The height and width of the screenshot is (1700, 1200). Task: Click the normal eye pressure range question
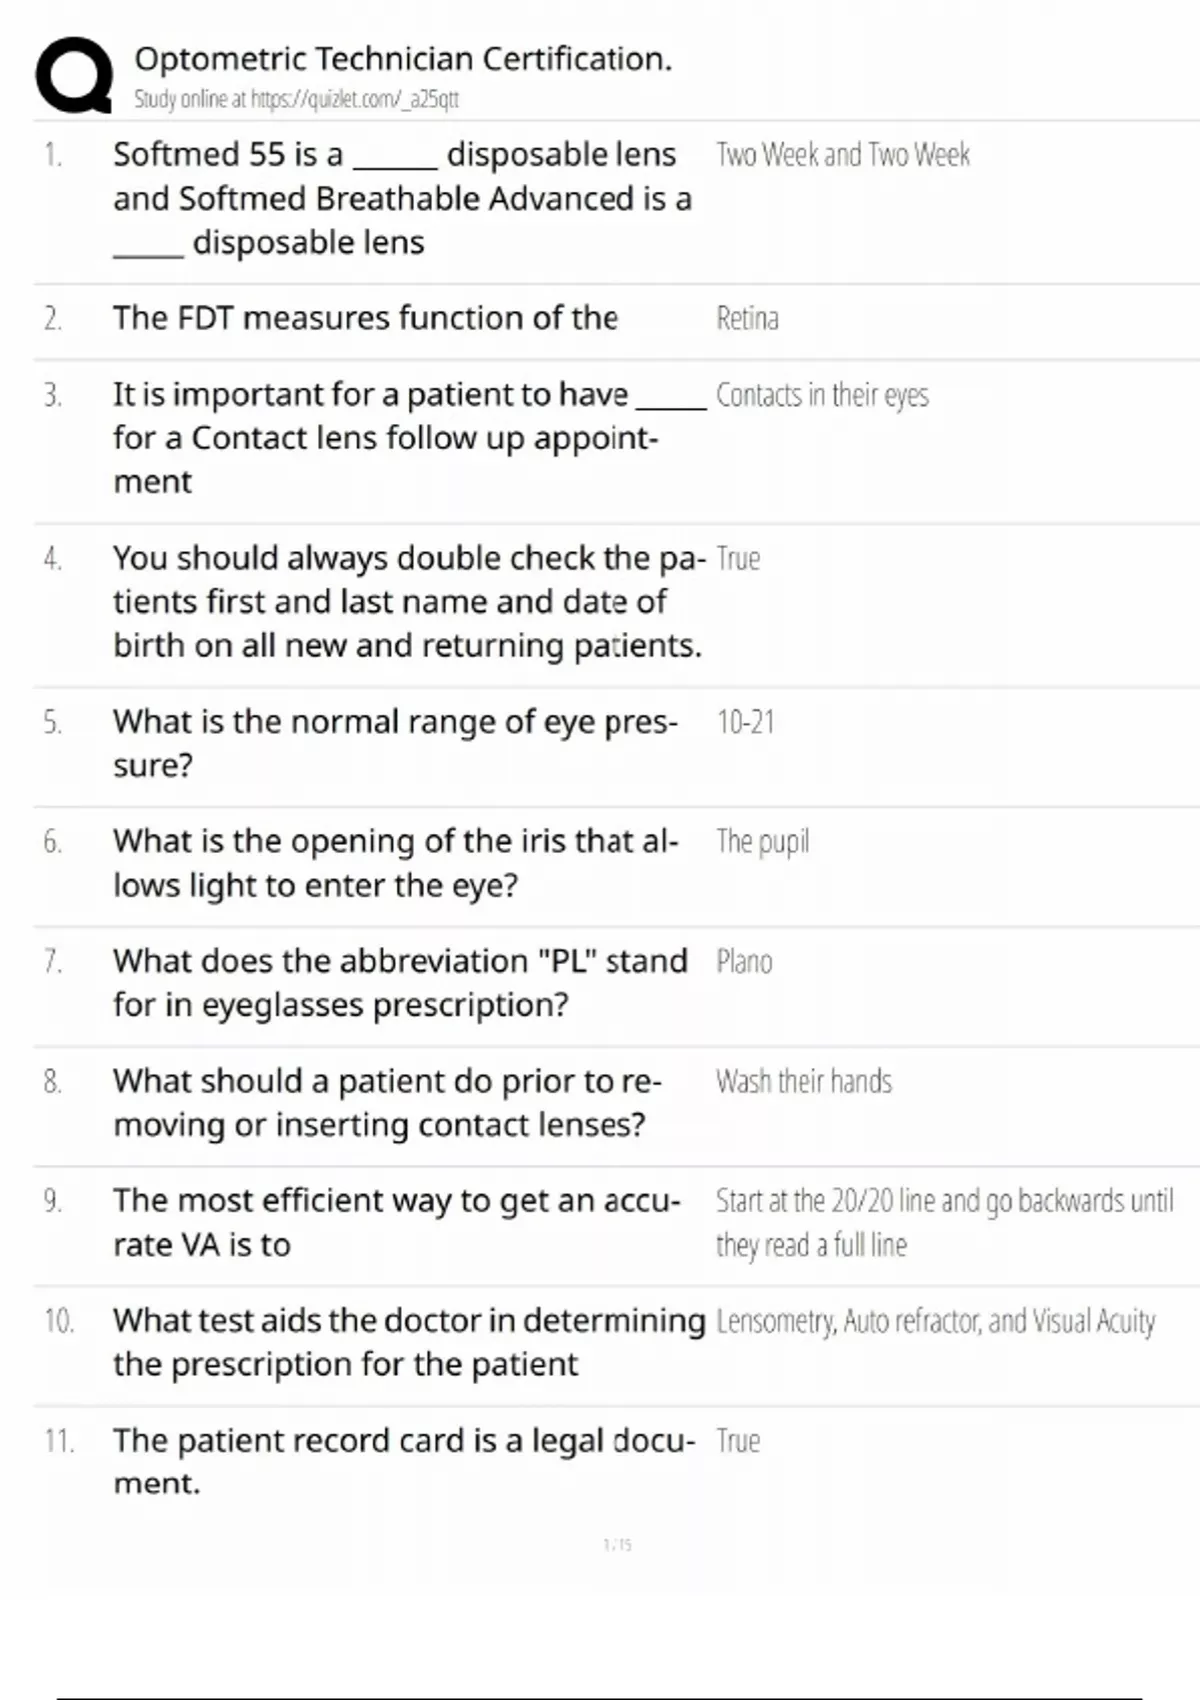pyautogui.click(x=395, y=743)
